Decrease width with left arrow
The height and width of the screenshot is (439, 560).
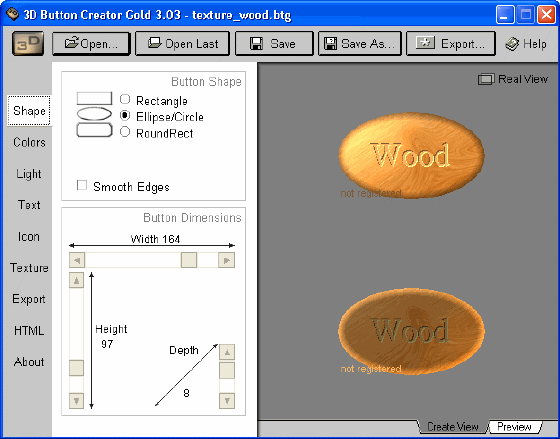[77, 260]
